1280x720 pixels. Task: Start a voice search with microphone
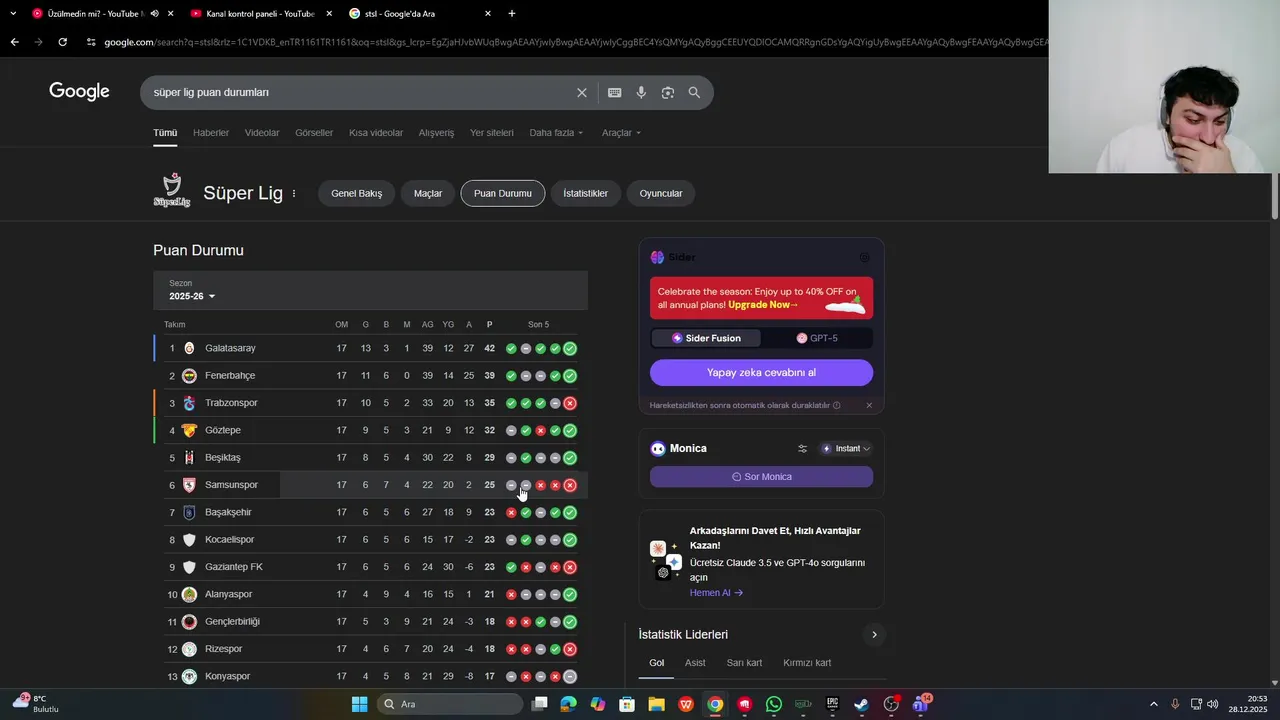pyautogui.click(x=641, y=92)
